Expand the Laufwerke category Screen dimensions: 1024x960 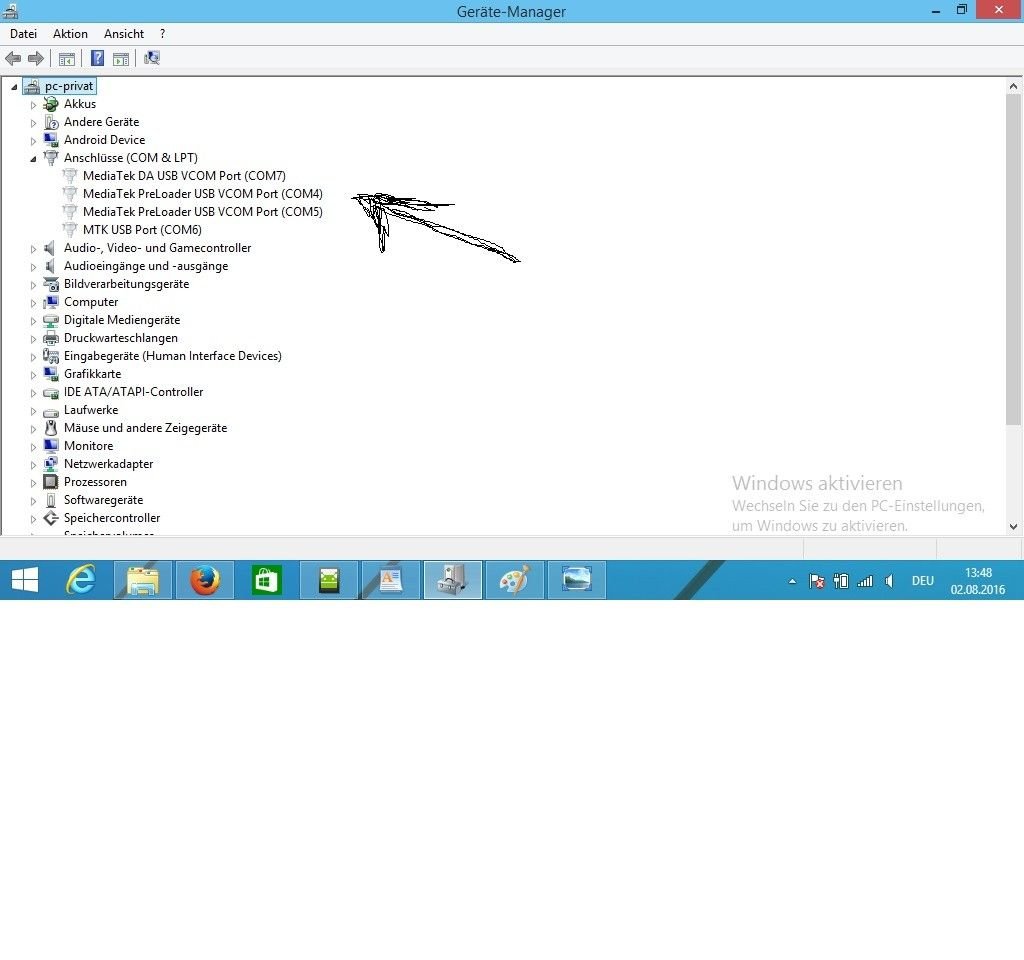(33, 411)
